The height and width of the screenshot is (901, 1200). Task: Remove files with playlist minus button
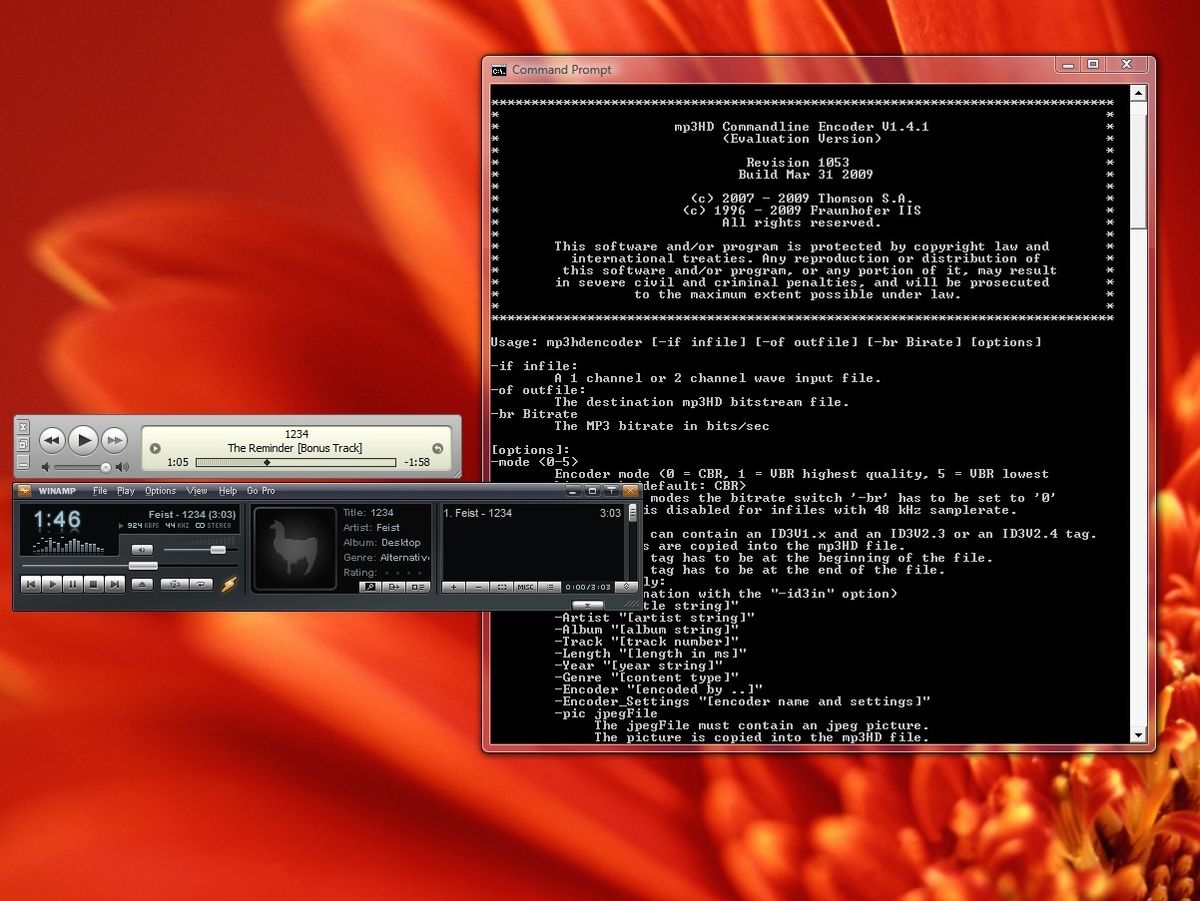click(x=477, y=588)
